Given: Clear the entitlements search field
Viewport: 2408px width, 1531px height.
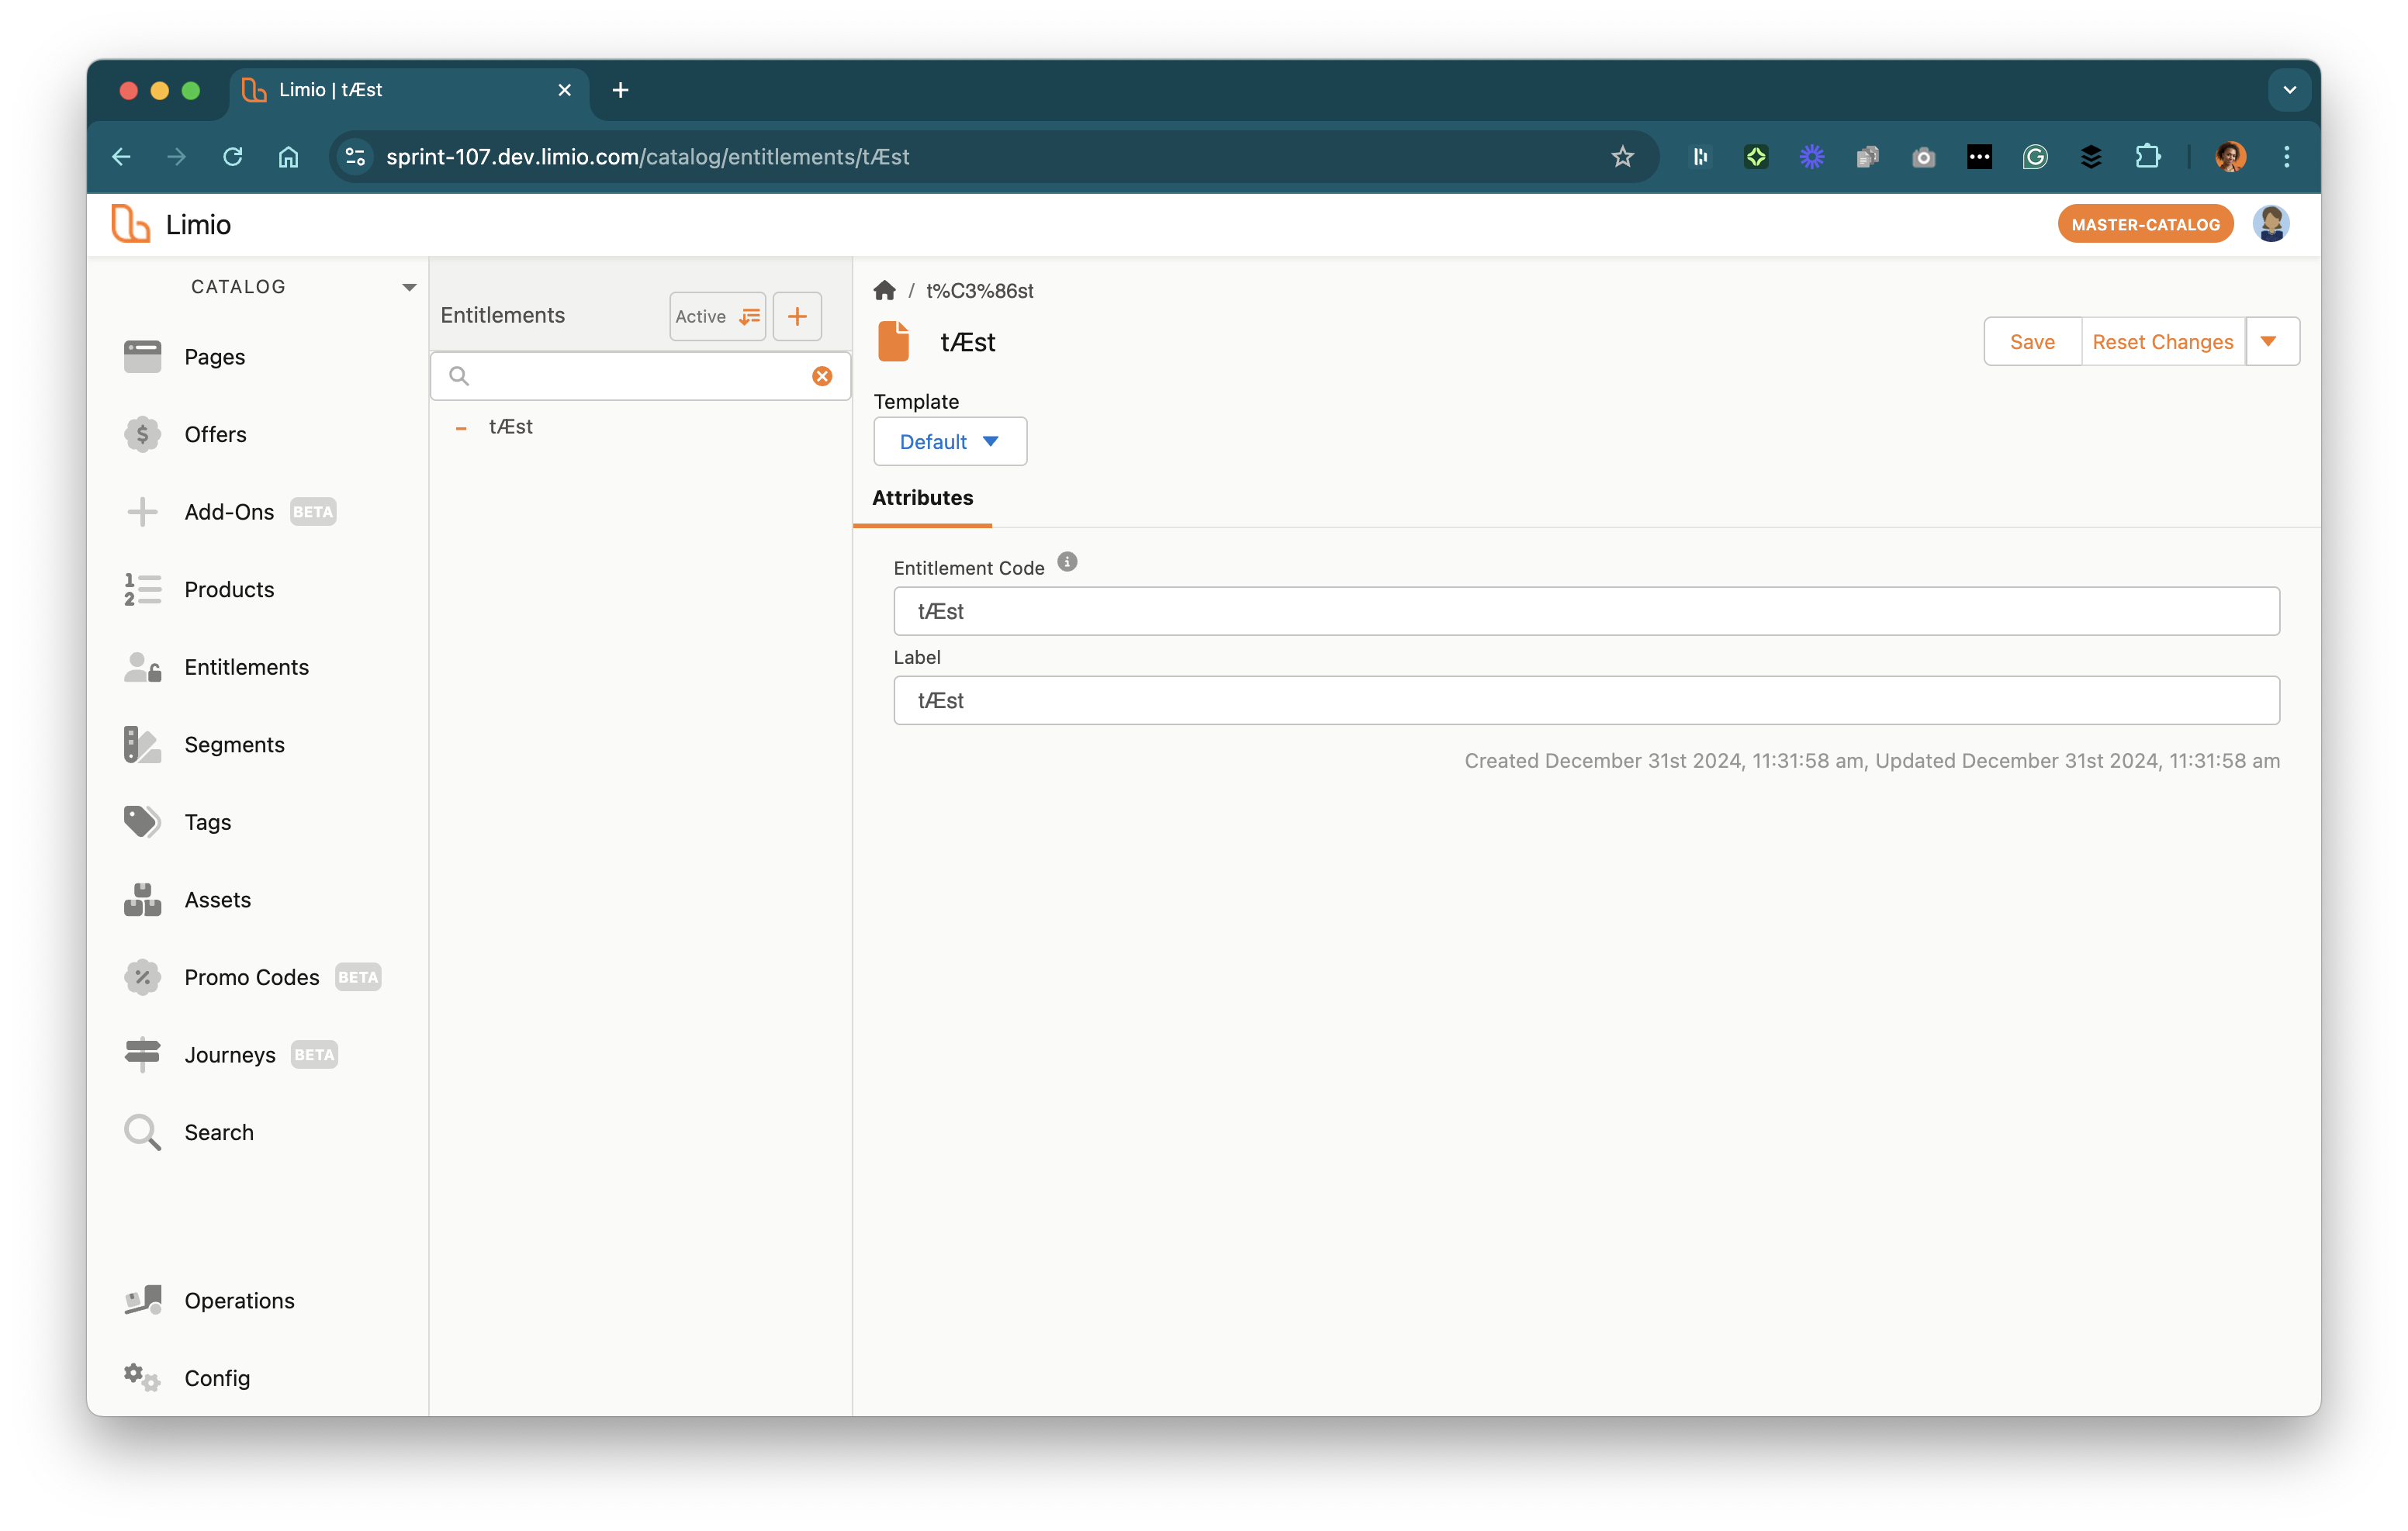Looking at the screenshot, I should pos(822,376).
